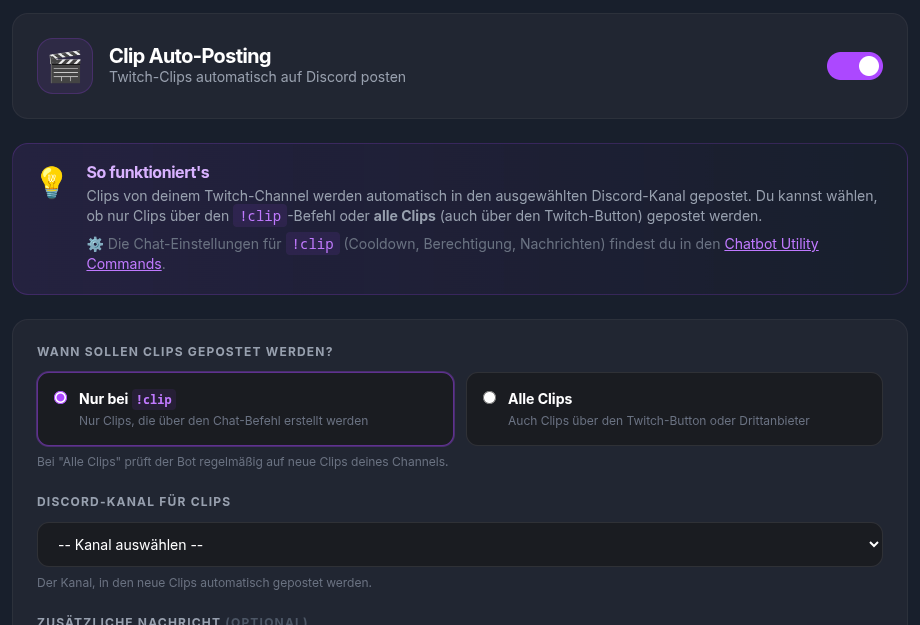
Task: Click the !clip code badge in the description
Action: click(x=260, y=216)
